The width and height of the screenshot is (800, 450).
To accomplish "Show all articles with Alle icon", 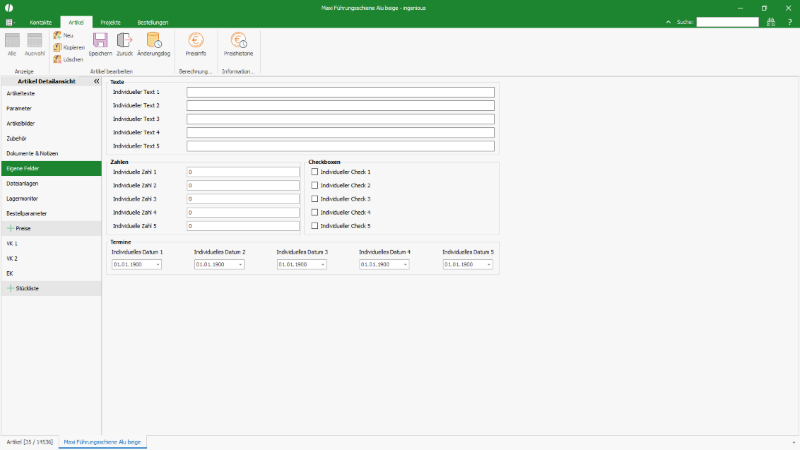I will (12, 44).
